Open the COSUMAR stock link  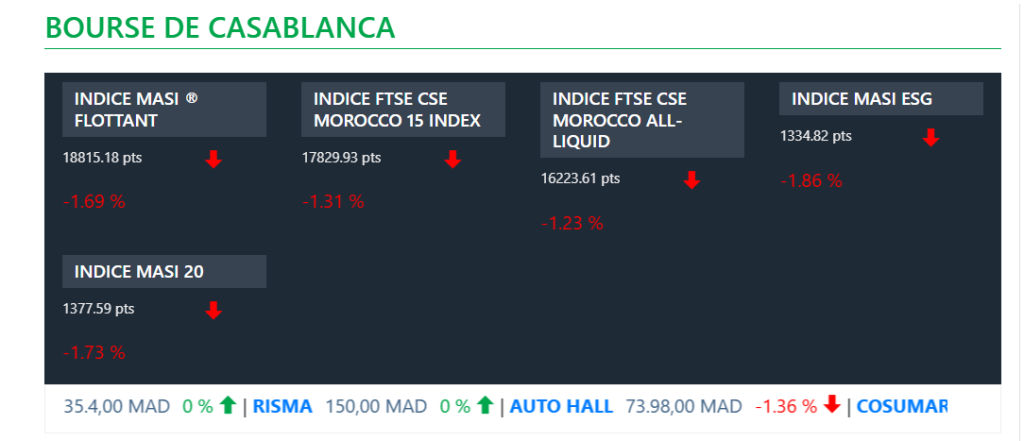pyautogui.click(x=901, y=406)
